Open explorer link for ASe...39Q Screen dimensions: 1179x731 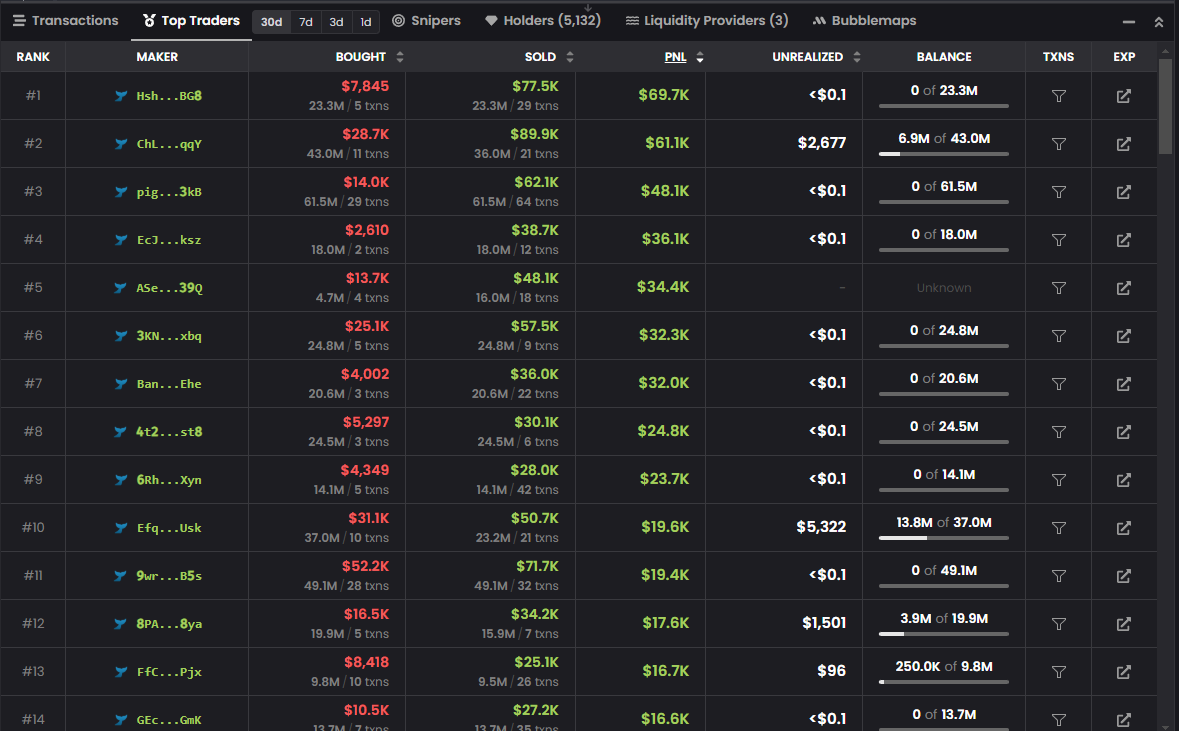click(1123, 288)
